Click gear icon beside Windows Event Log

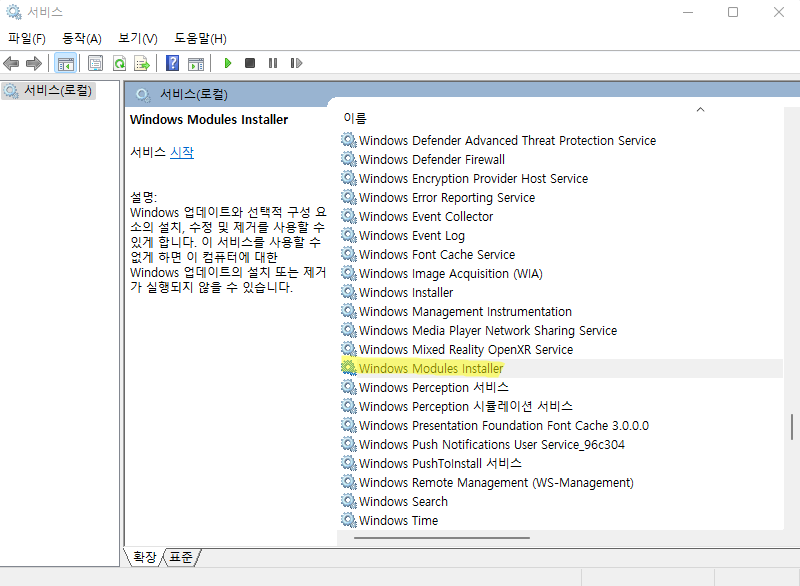click(349, 235)
